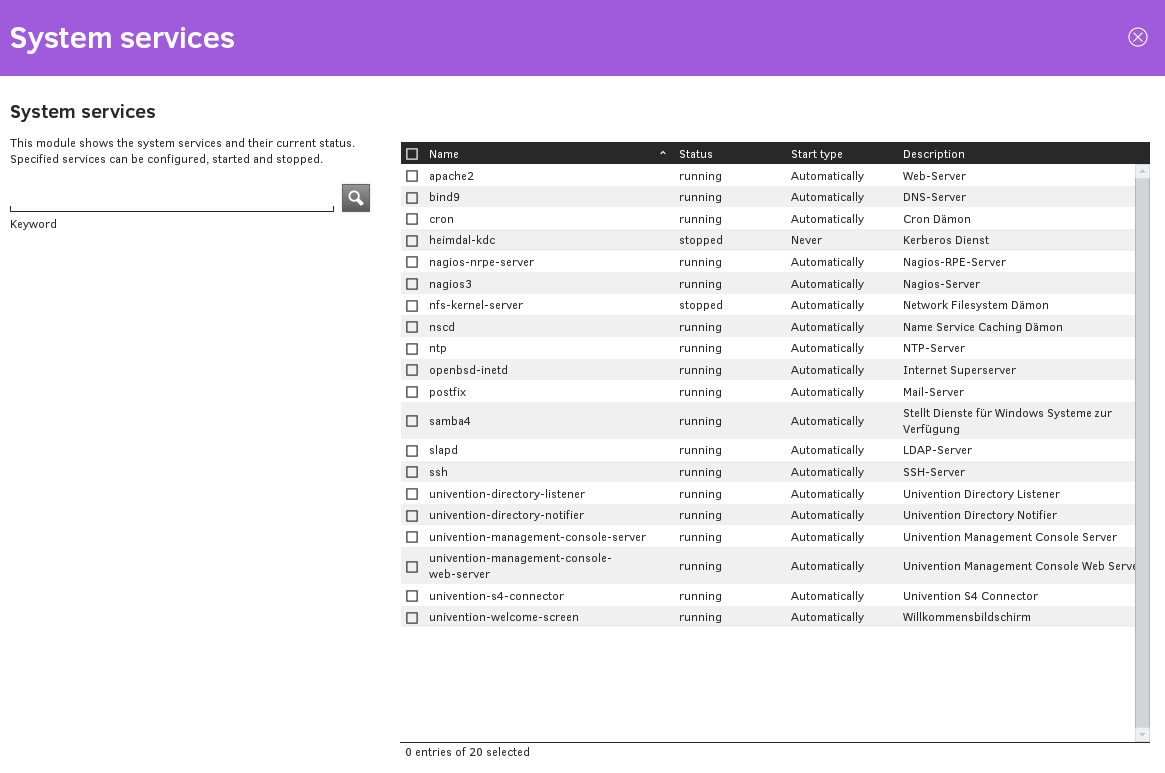Select the heimdal-kdc service checkbox
1165x773 pixels.
coord(412,241)
